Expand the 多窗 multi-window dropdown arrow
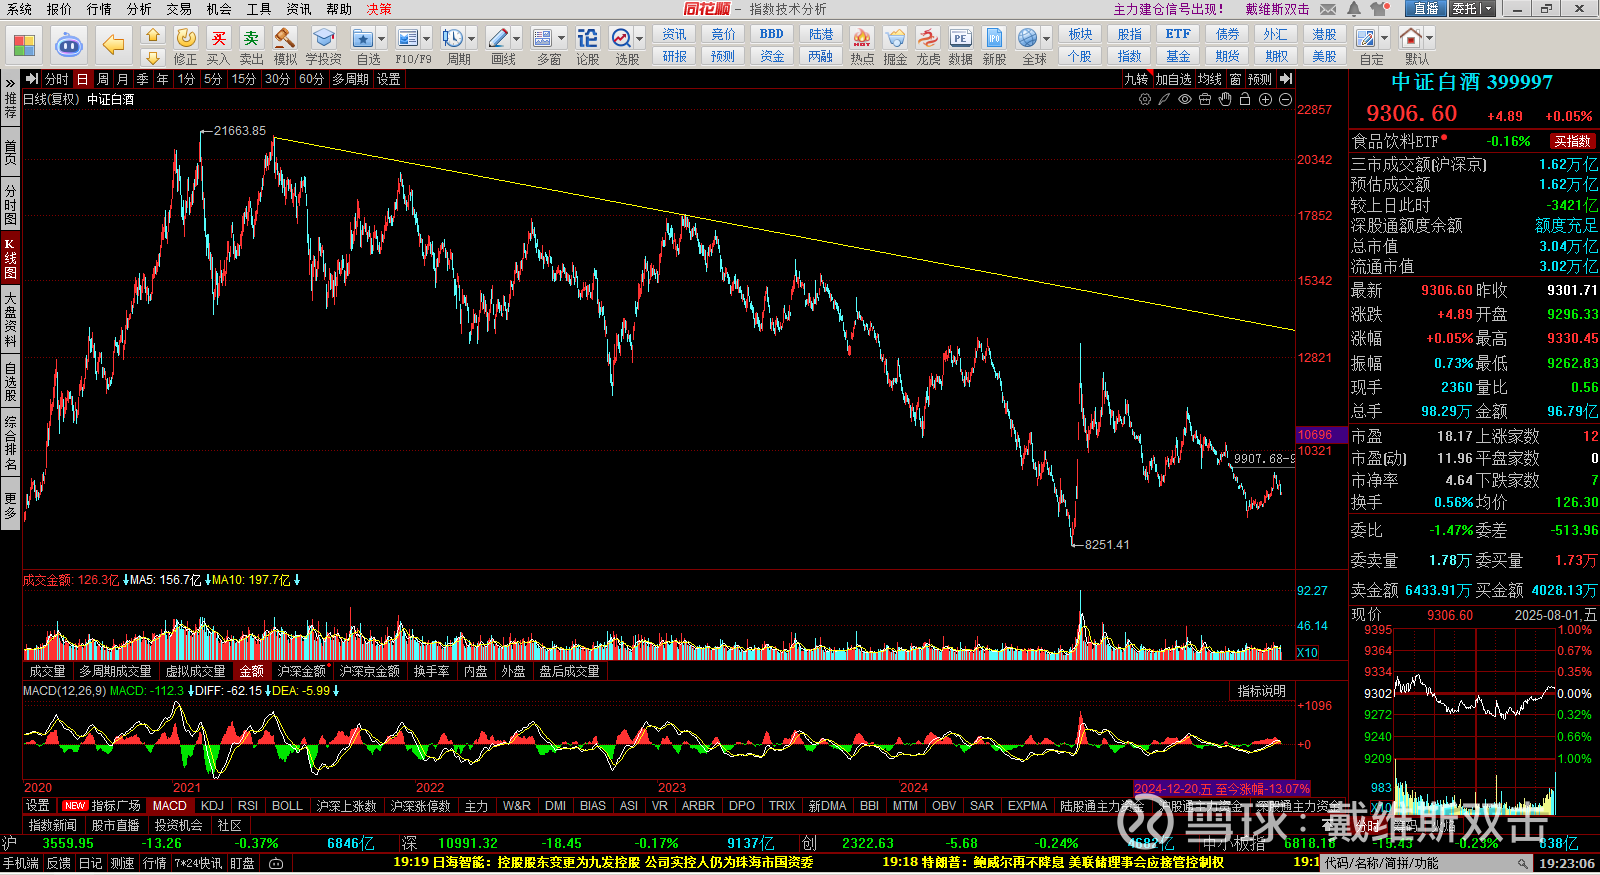 coord(561,38)
